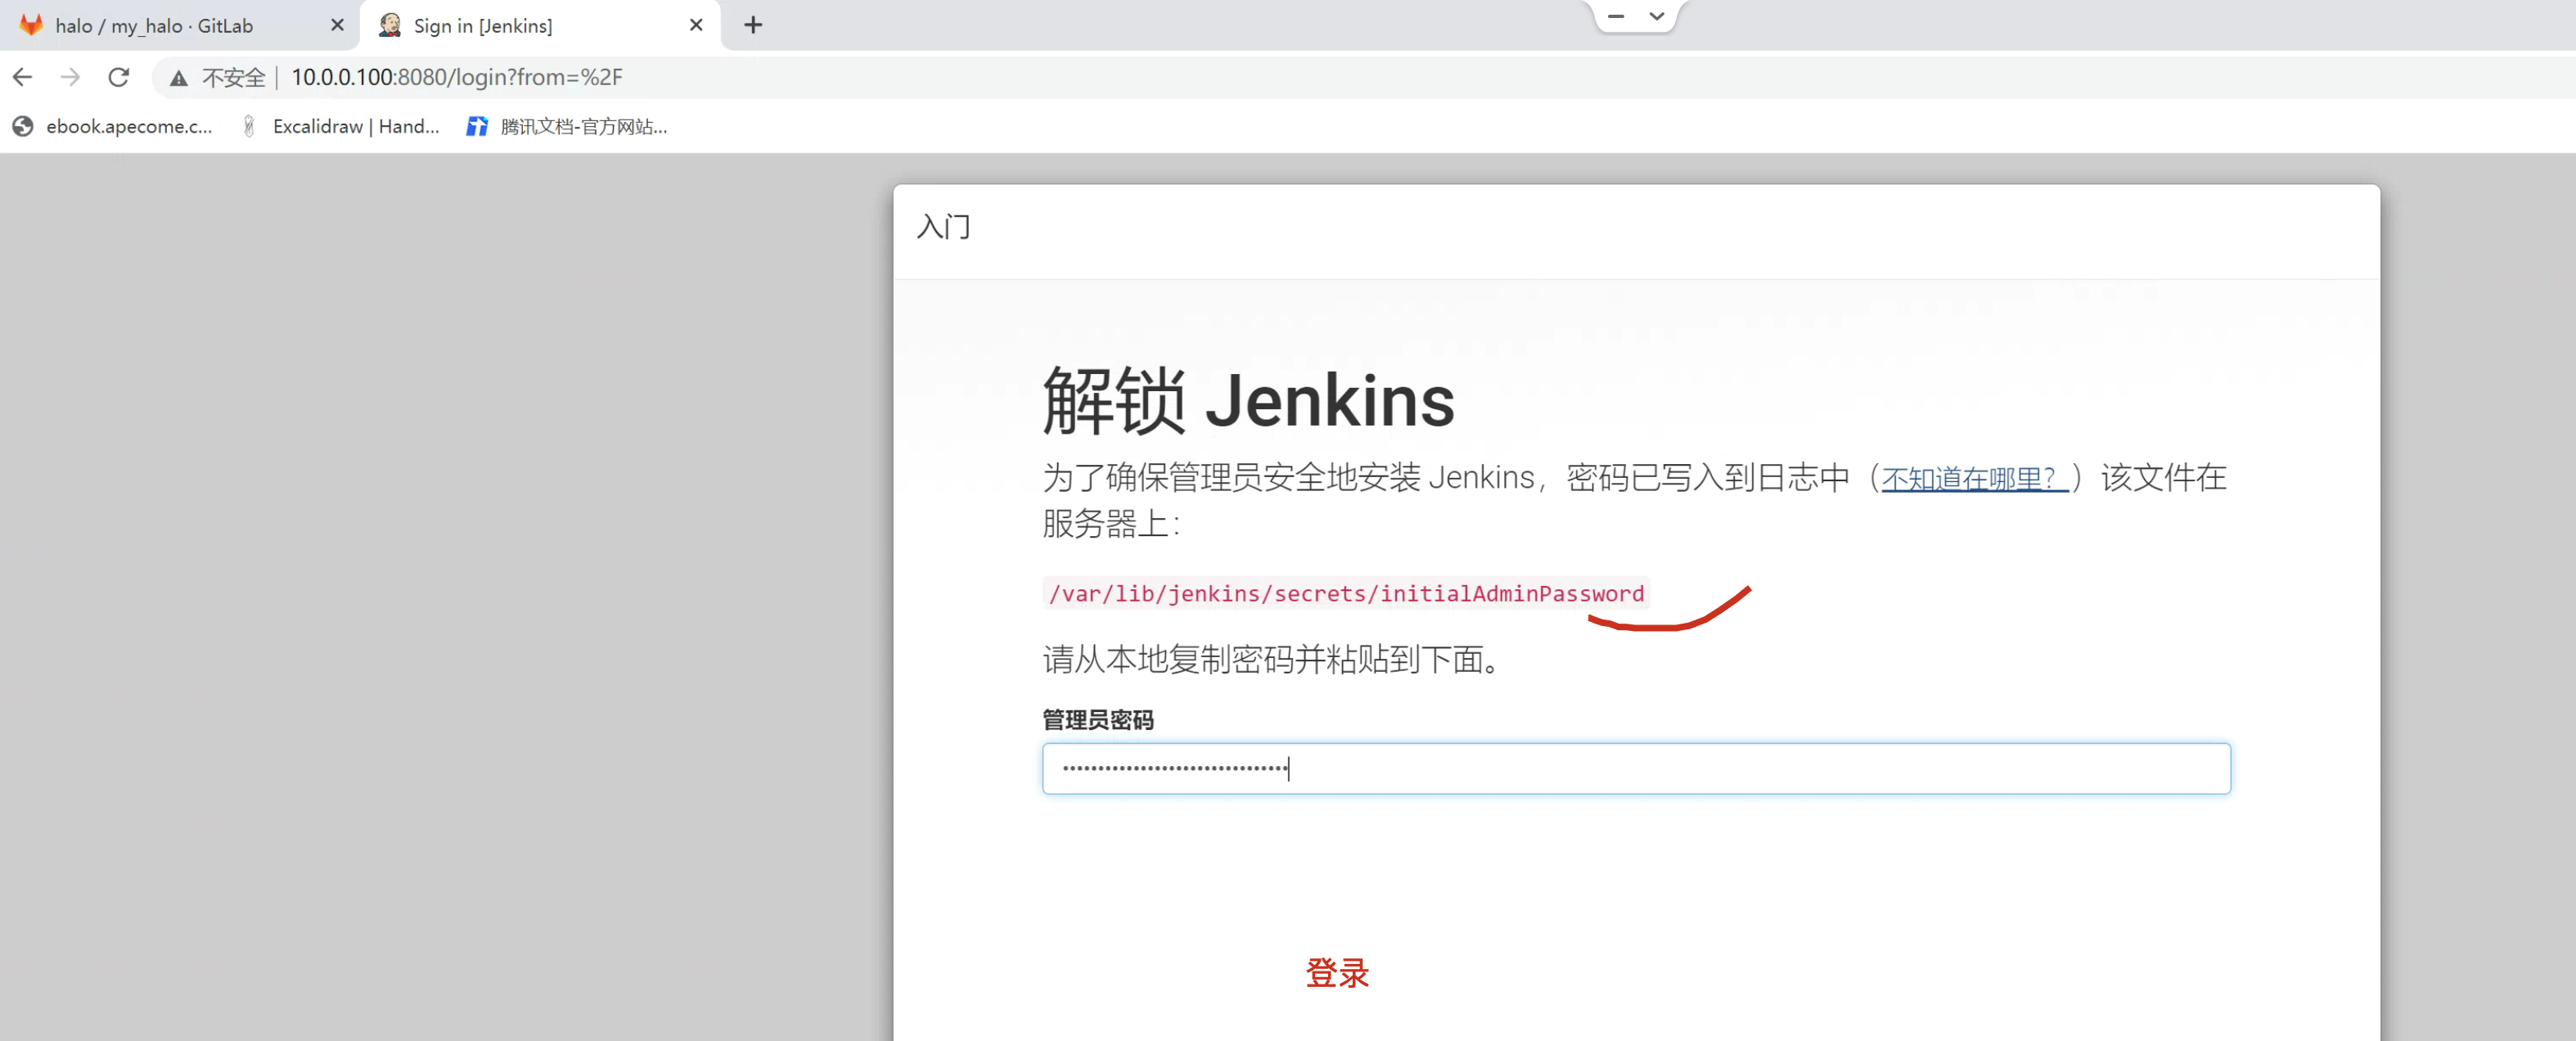Close the Sign in Jenkins tab
2576x1041 pixels.
coord(696,25)
